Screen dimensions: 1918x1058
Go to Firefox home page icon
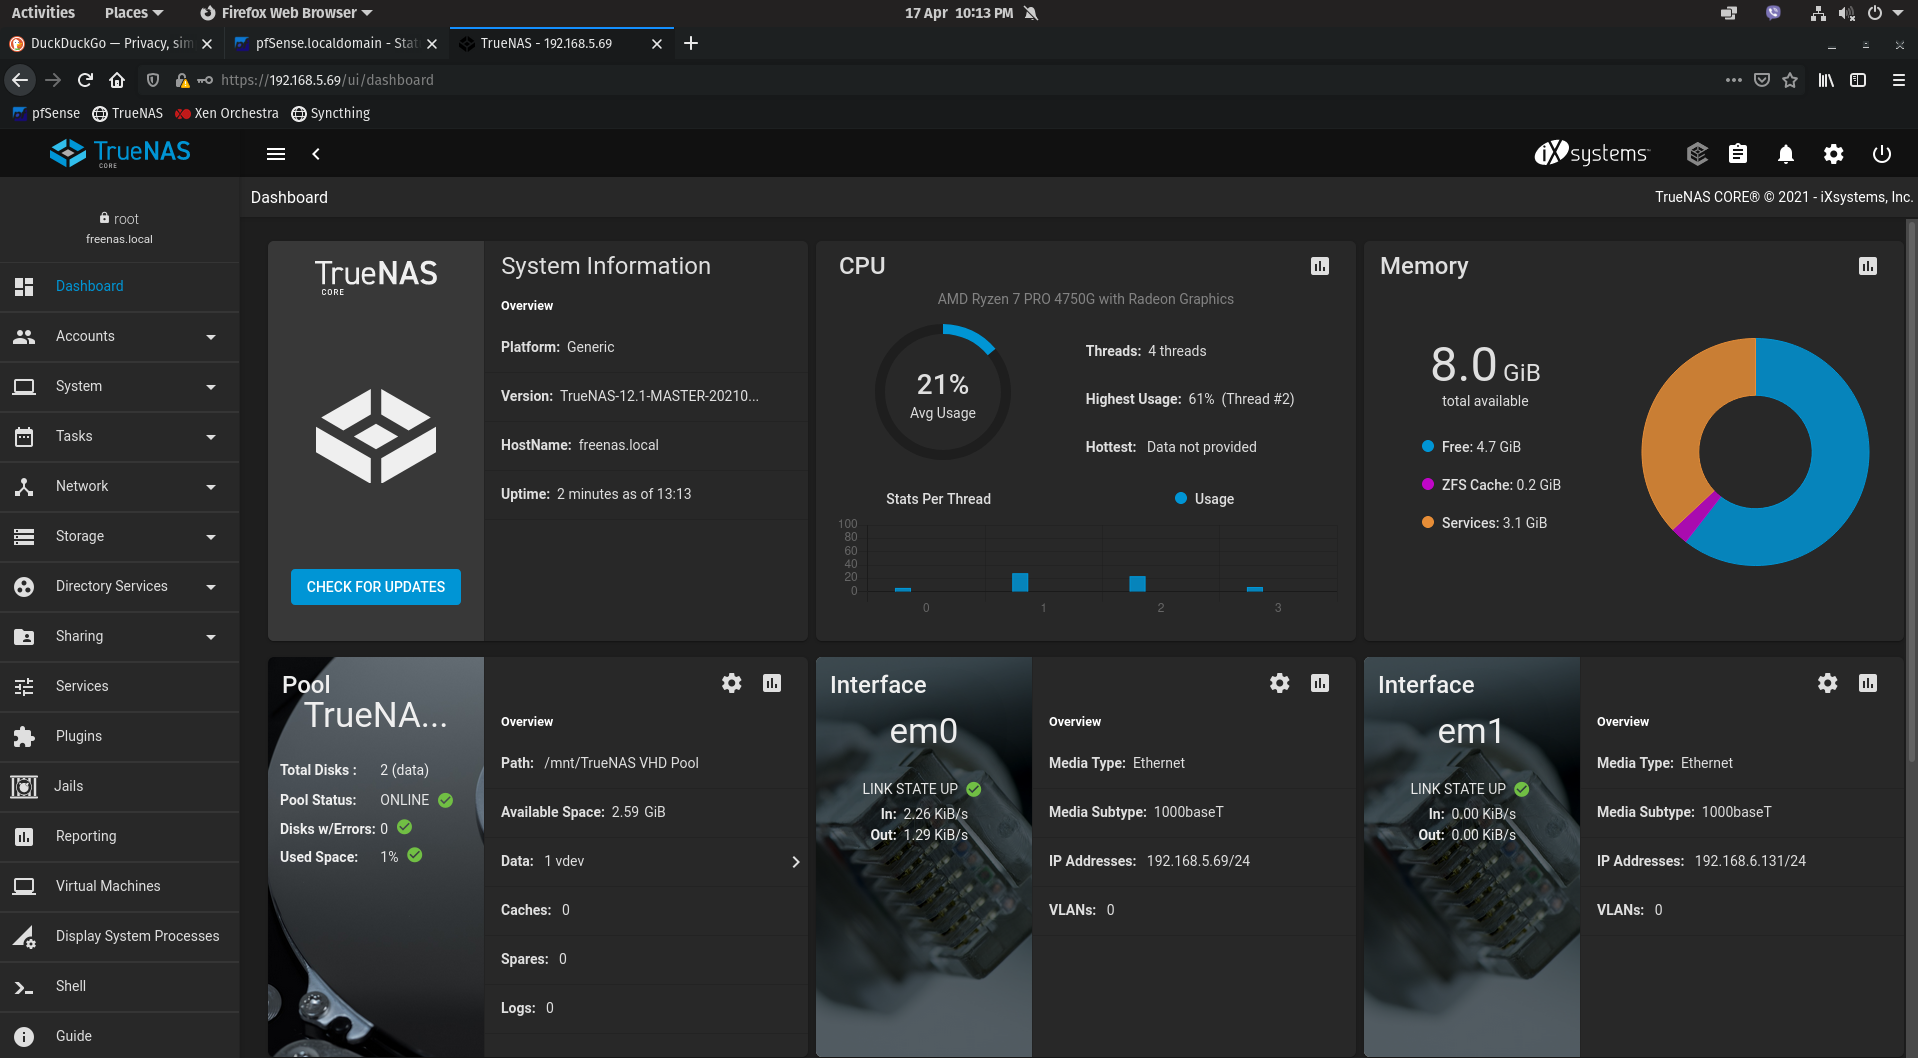click(x=117, y=80)
